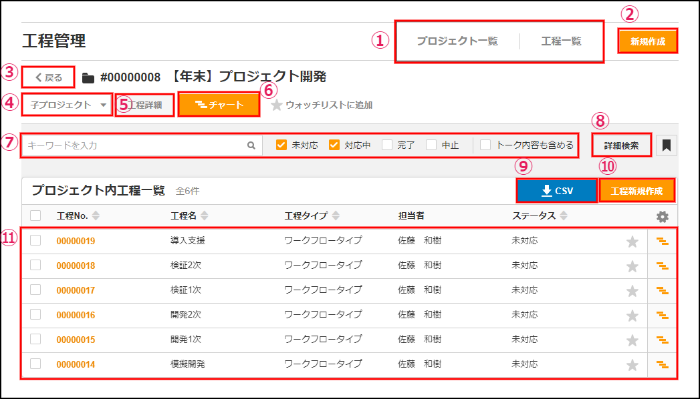Screen dimensions: 700x399
Task: Enable the 中止 status checkbox
Action: 431,145
